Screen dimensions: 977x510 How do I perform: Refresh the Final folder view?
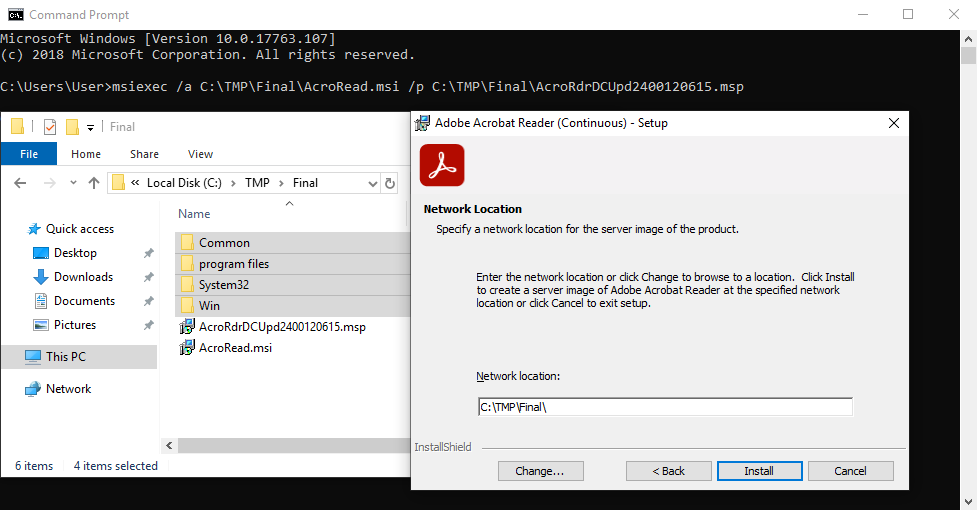point(390,183)
